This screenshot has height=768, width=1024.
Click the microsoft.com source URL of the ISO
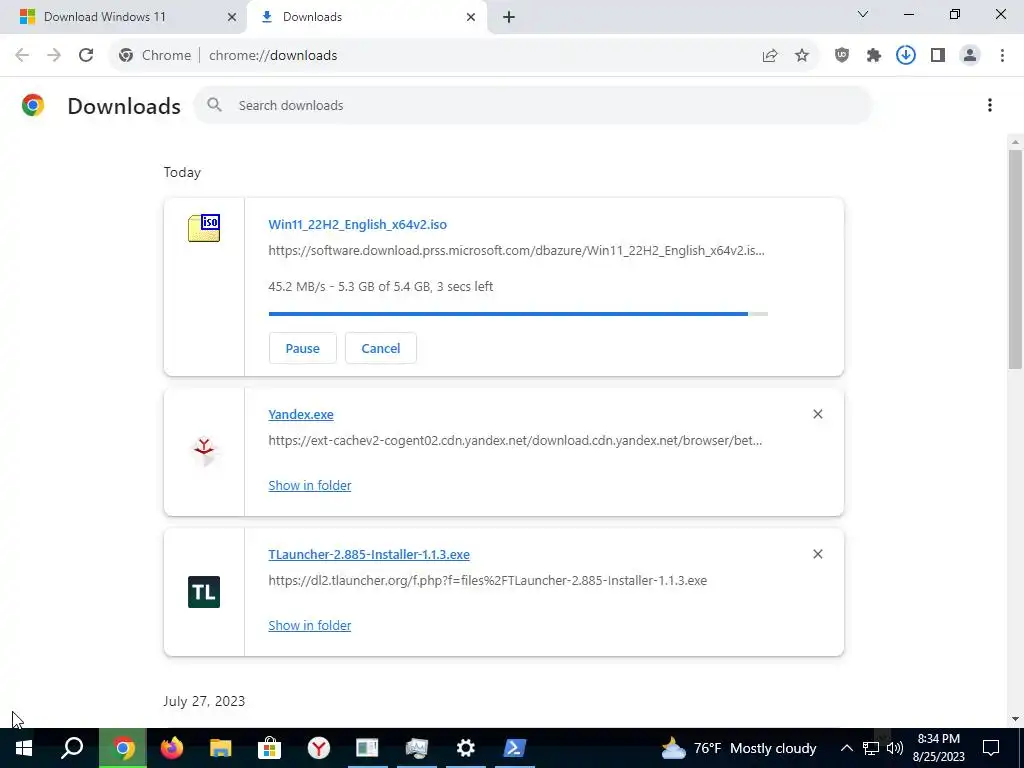[516, 250]
